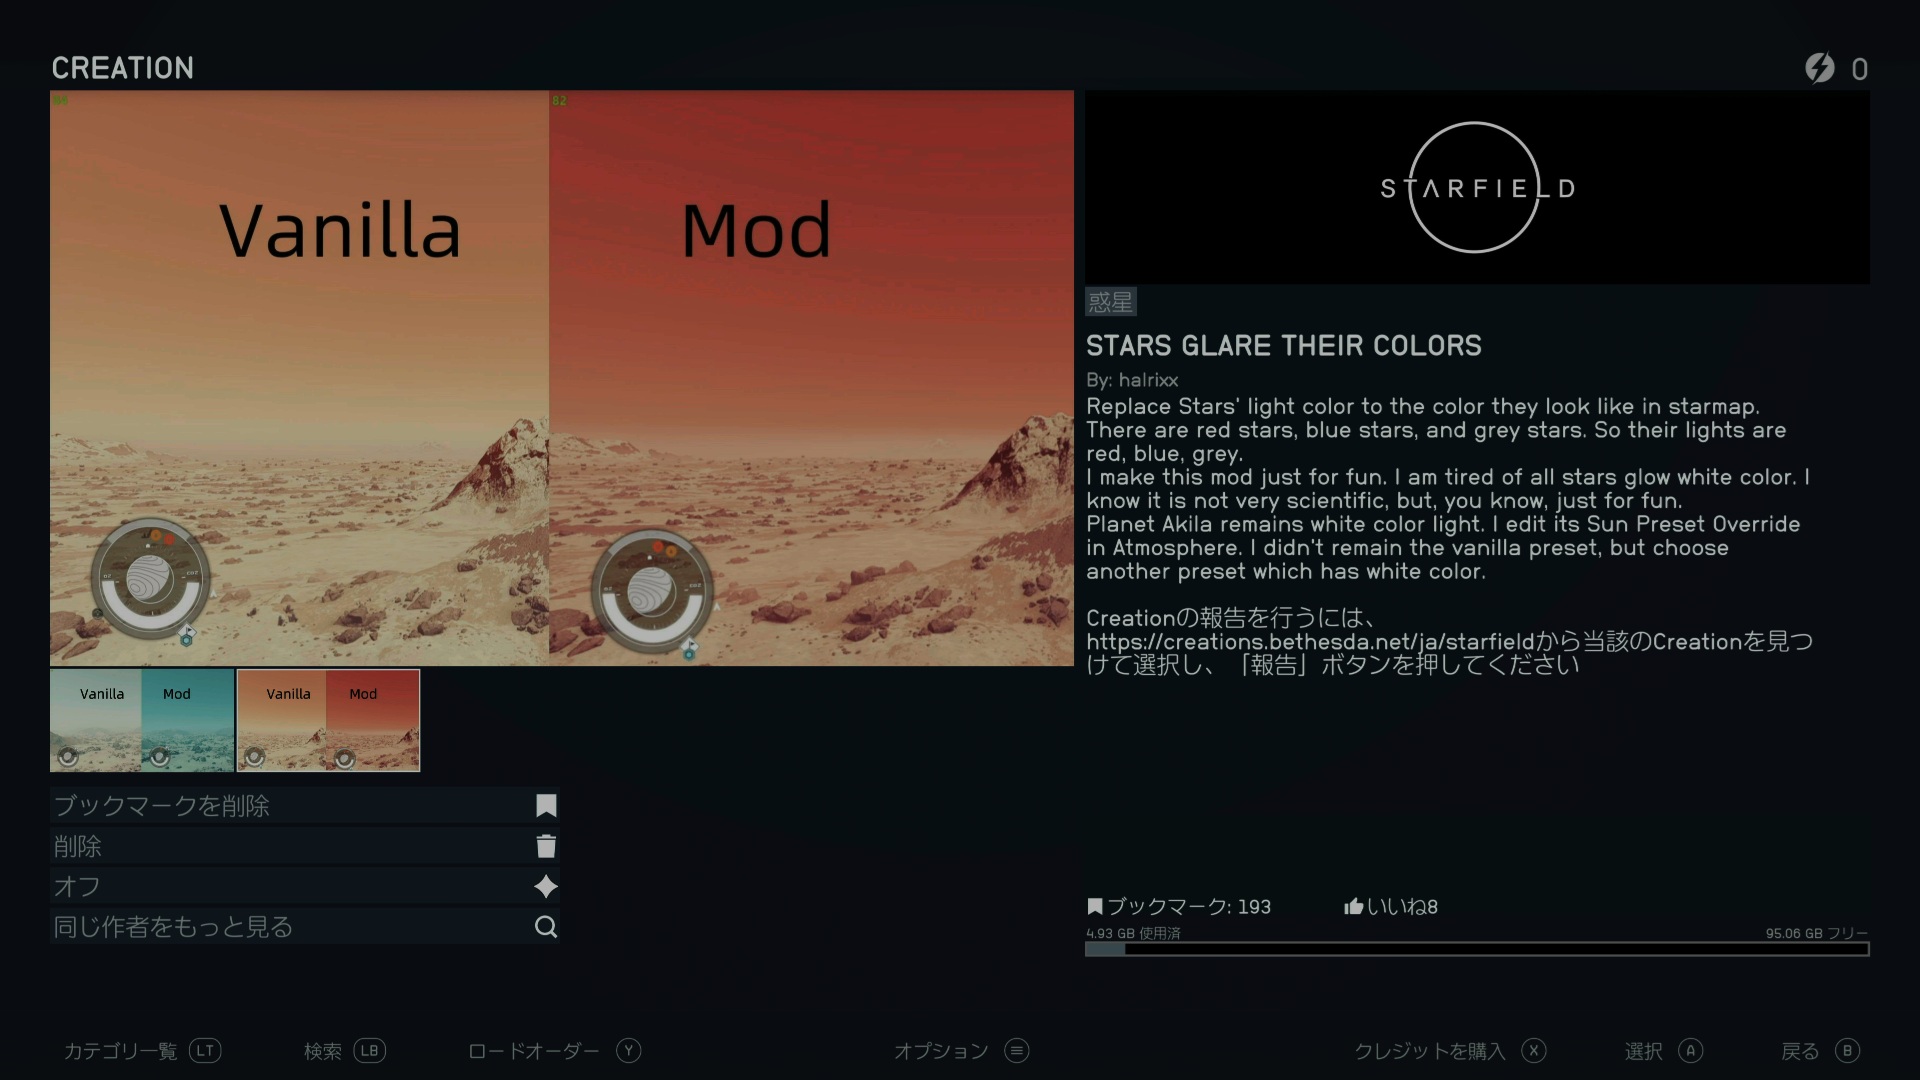
Task: Click the credits lightning bolt icon
Action: [1820, 68]
